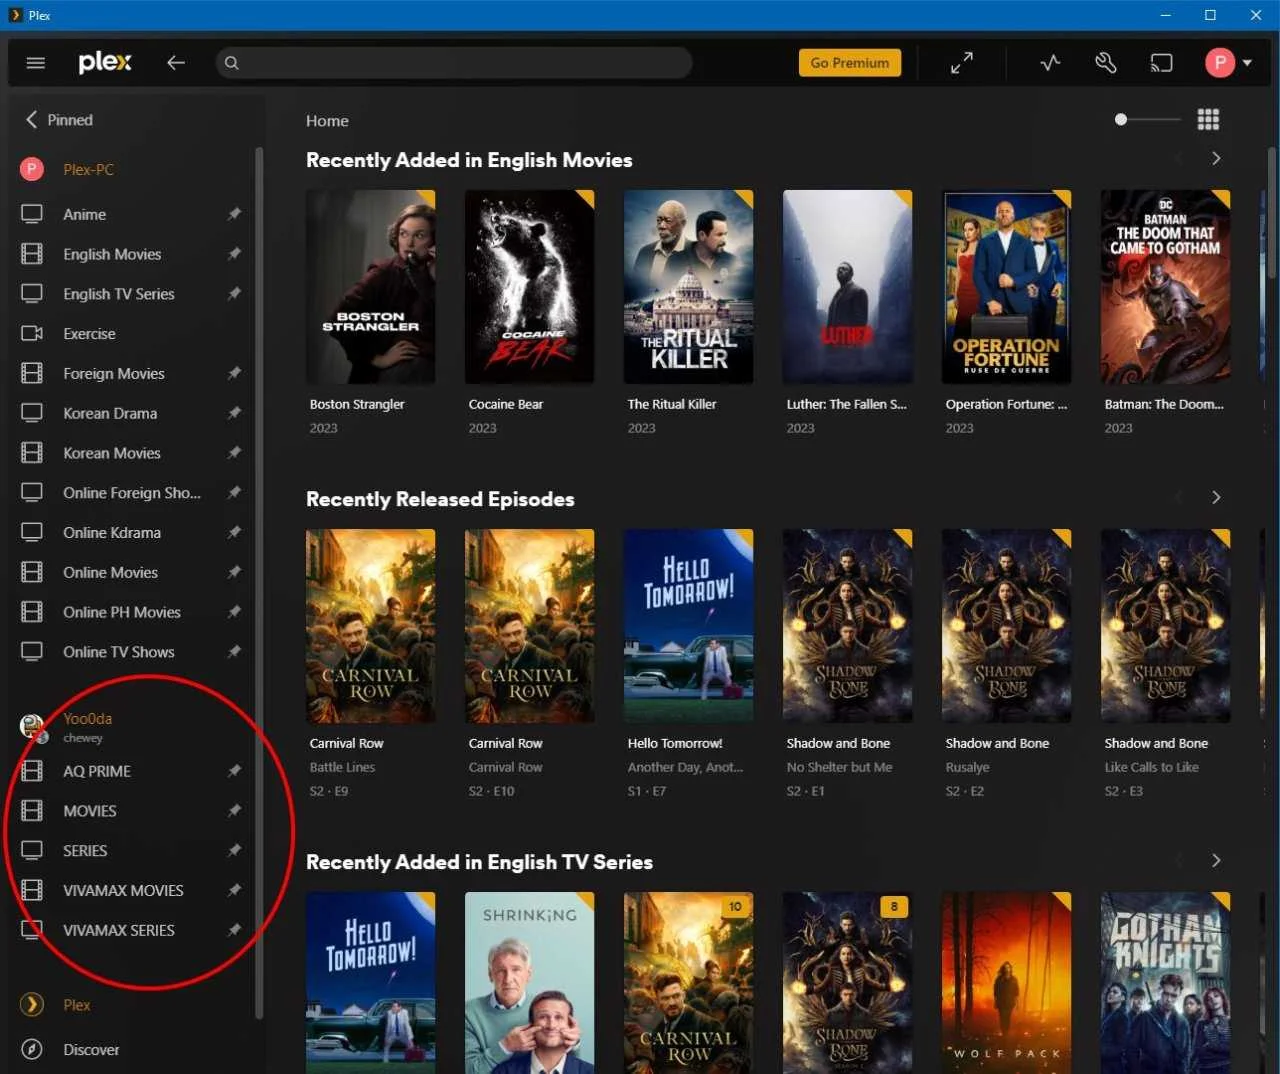This screenshot has height=1074, width=1280.
Task: Open the Anime library
Action: click(84, 214)
